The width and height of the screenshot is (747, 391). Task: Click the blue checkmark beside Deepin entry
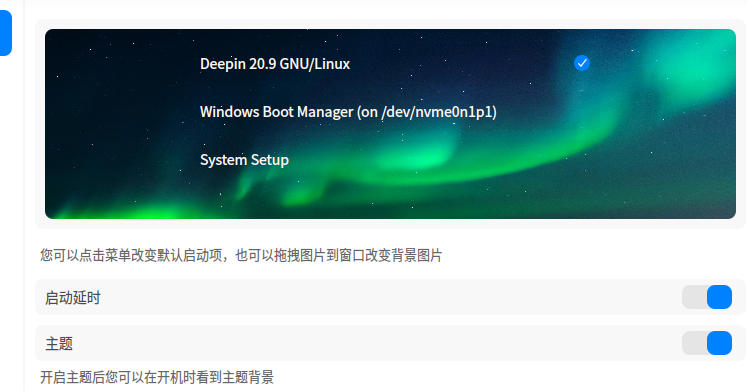582,63
